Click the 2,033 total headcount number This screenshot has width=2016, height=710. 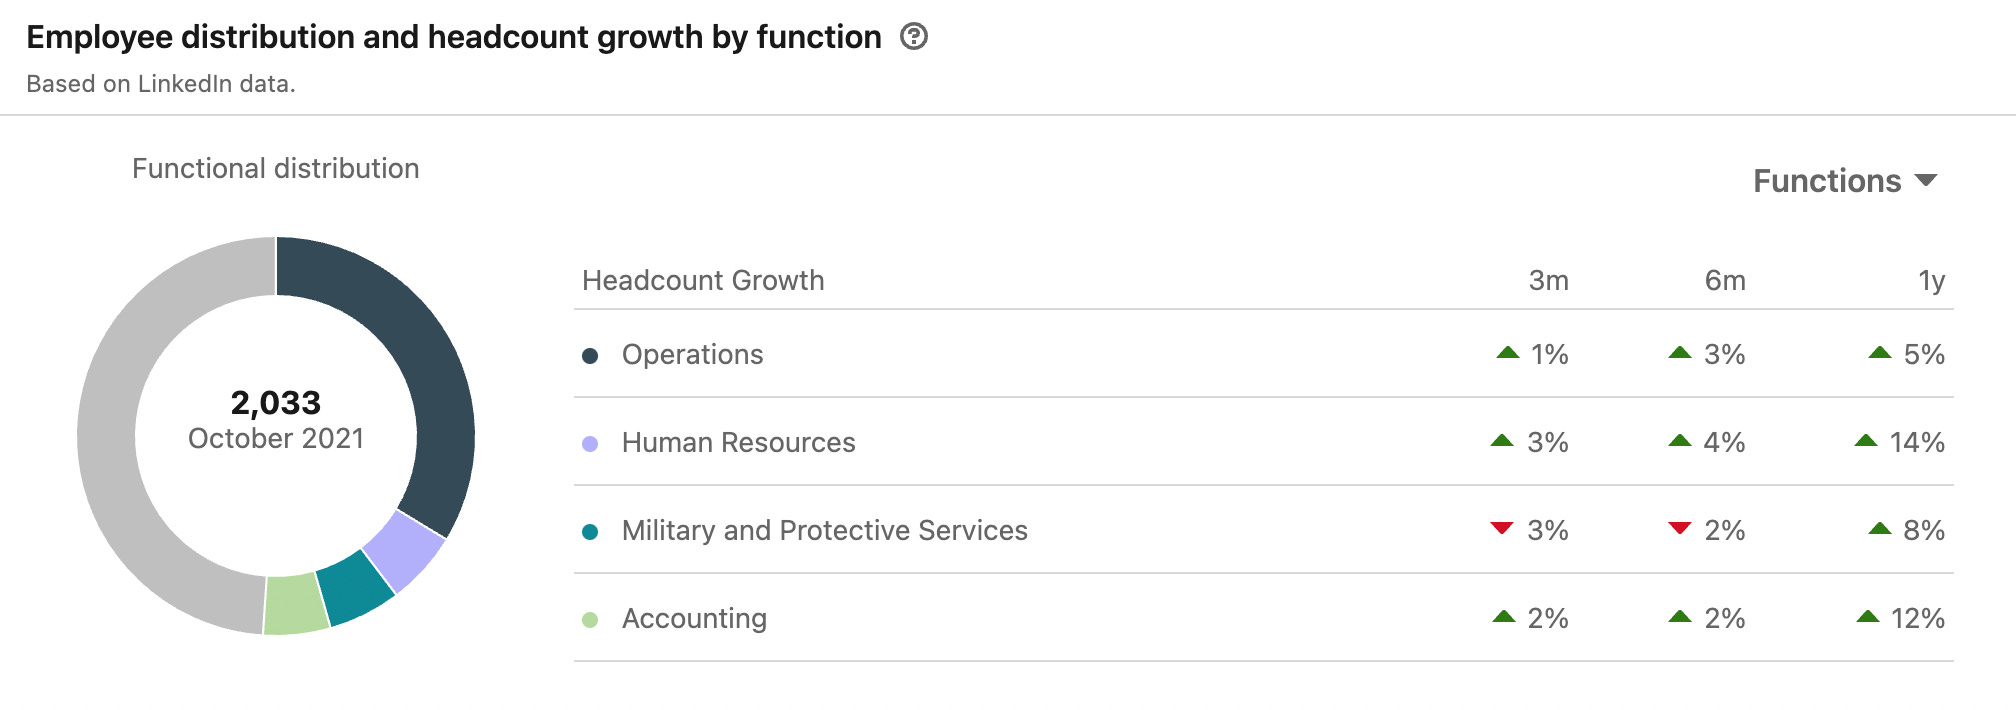pos(275,403)
